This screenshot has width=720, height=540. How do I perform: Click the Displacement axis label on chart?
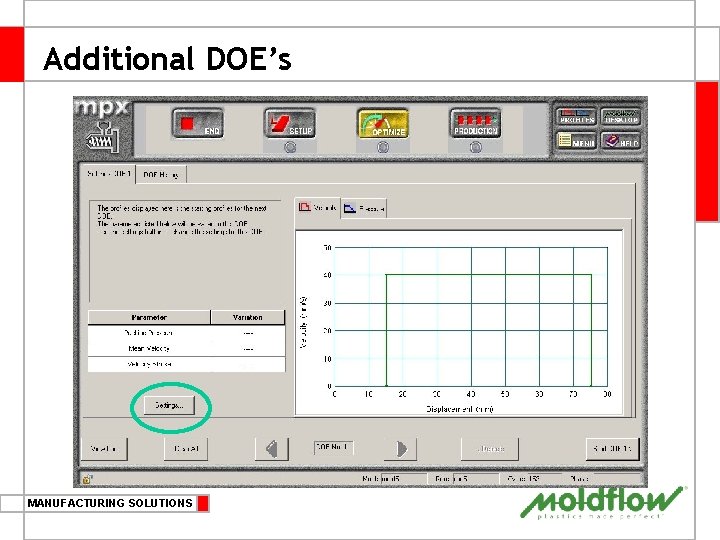click(460, 409)
